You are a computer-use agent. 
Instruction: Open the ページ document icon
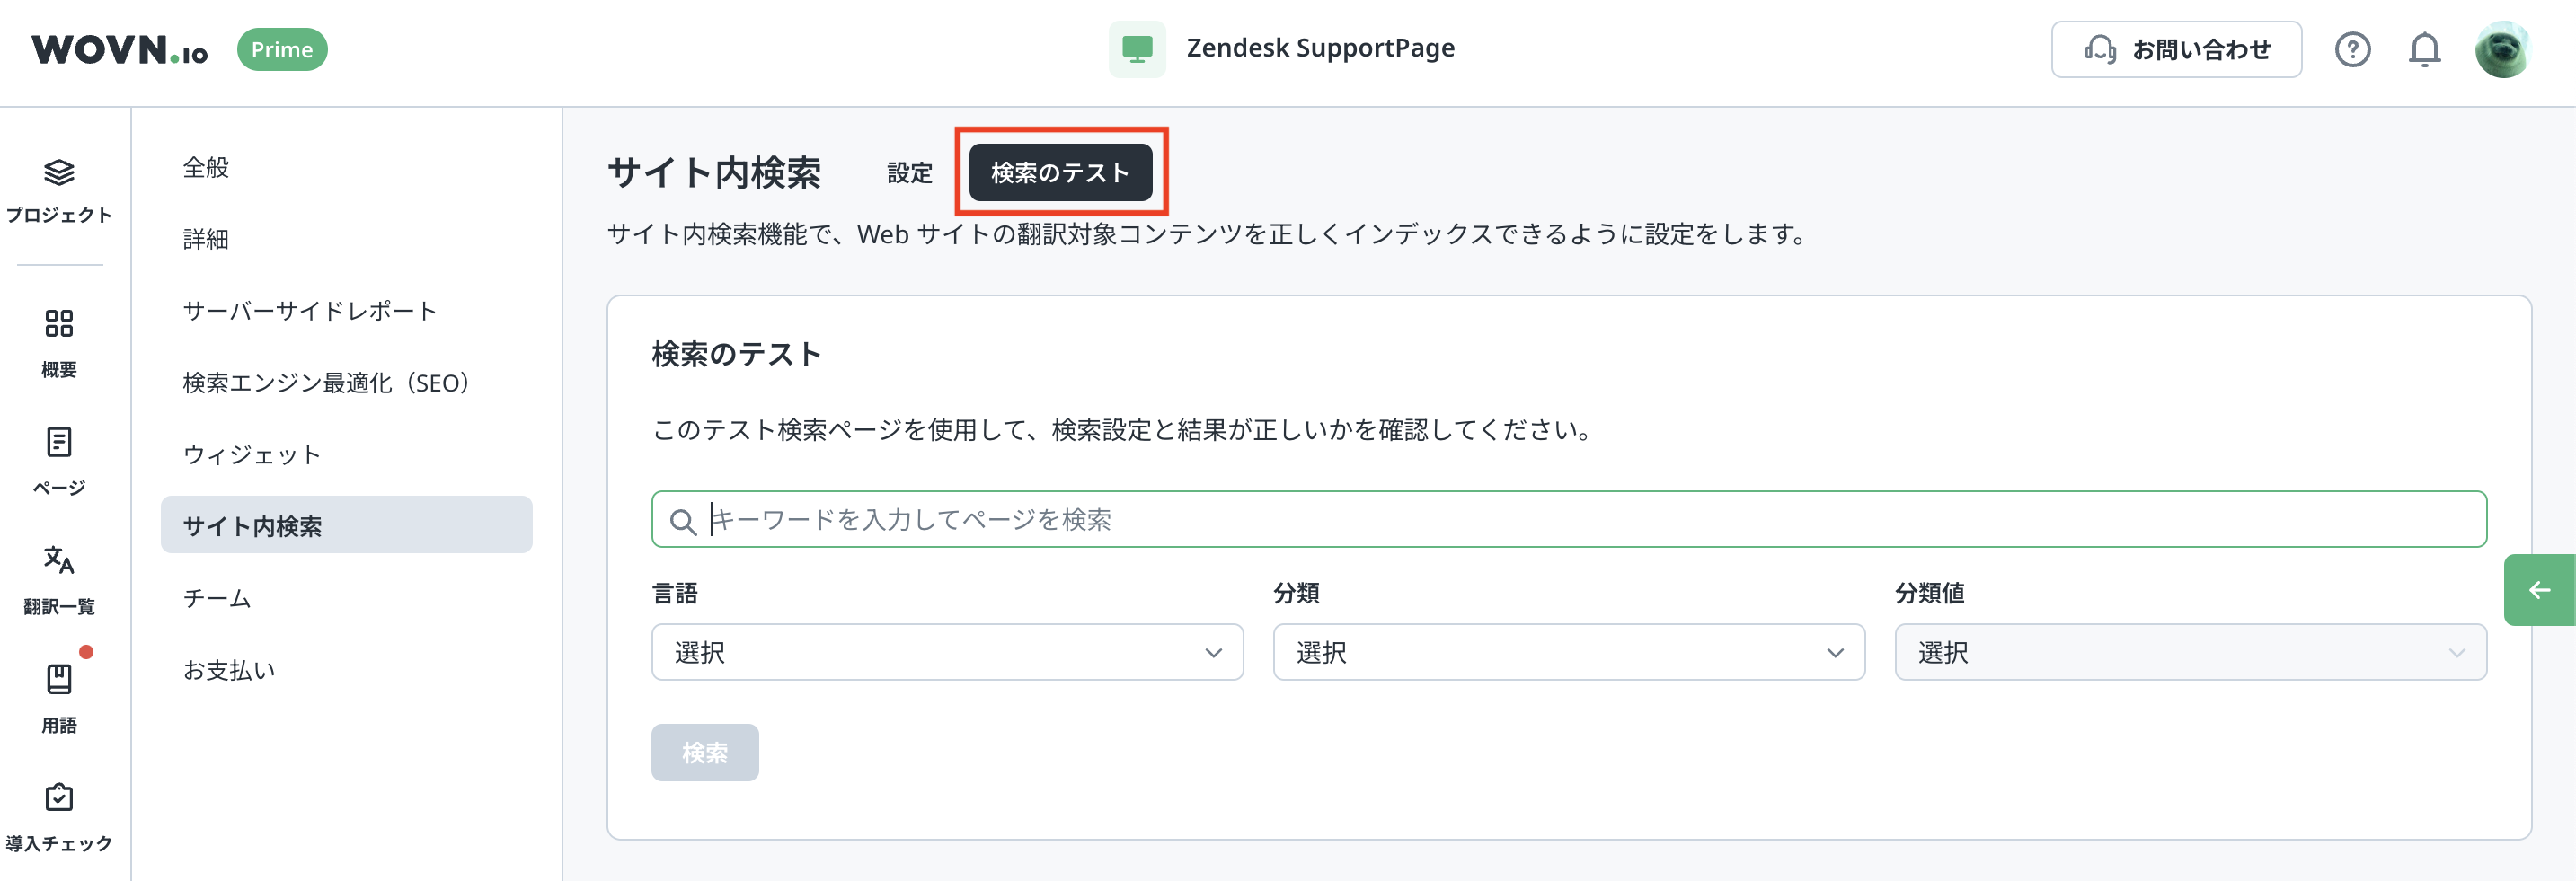(x=59, y=442)
